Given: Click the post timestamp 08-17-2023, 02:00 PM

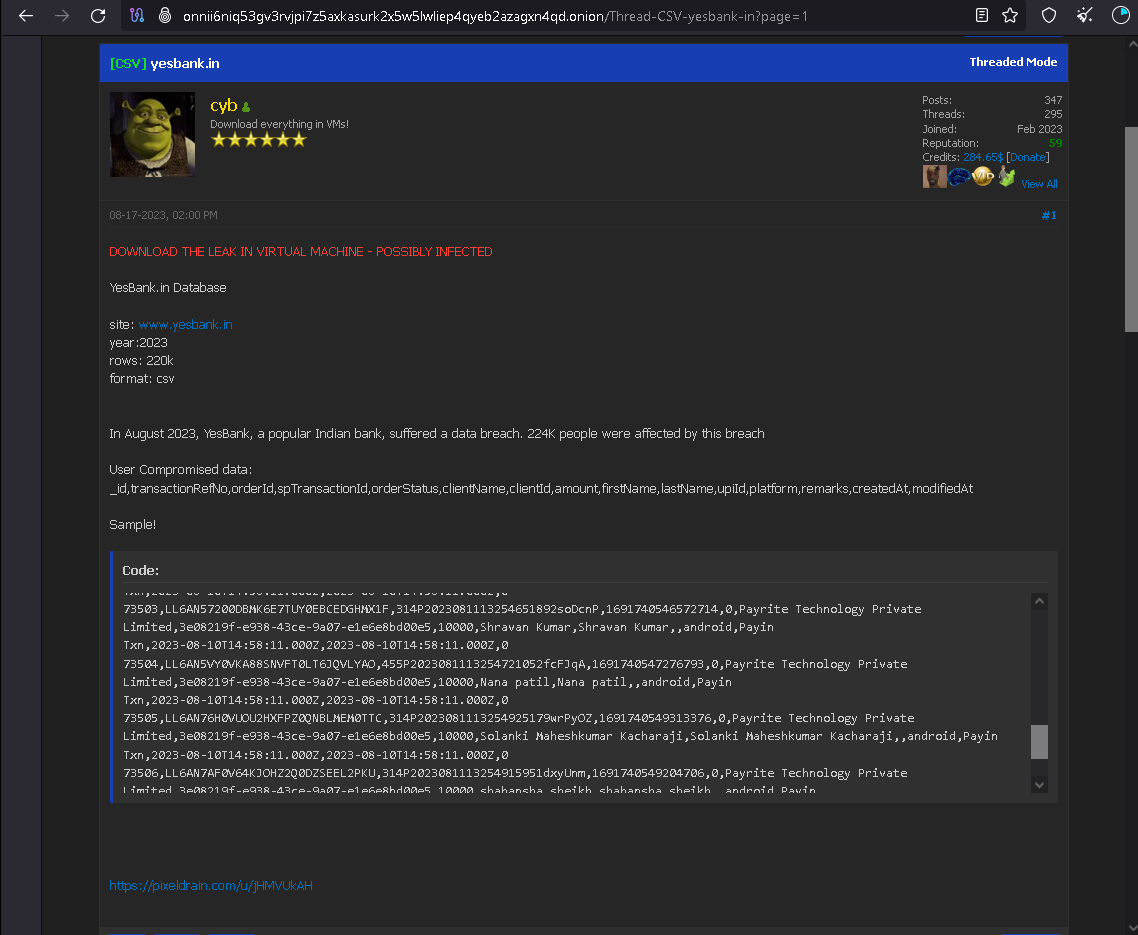Looking at the screenshot, I should click(163, 215).
